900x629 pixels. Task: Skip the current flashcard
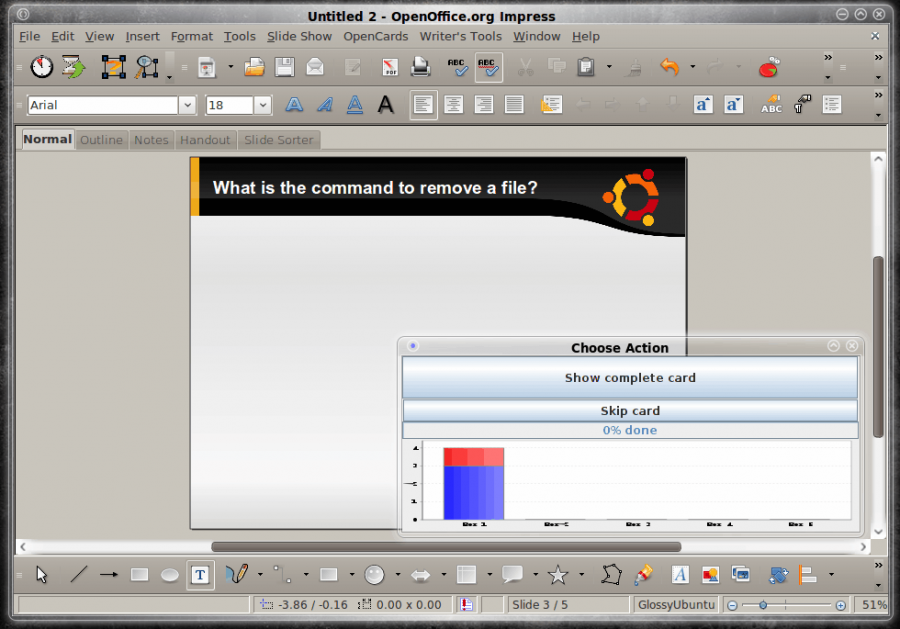tap(630, 410)
